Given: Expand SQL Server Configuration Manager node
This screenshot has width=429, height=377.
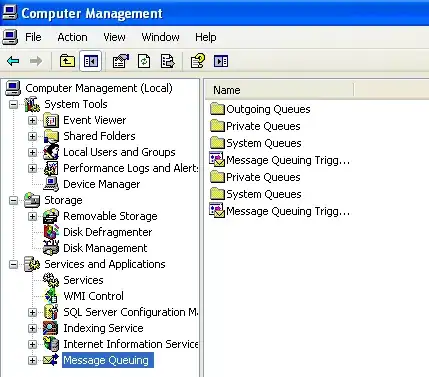Looking at the screenshot, I should tap(32, 312).
